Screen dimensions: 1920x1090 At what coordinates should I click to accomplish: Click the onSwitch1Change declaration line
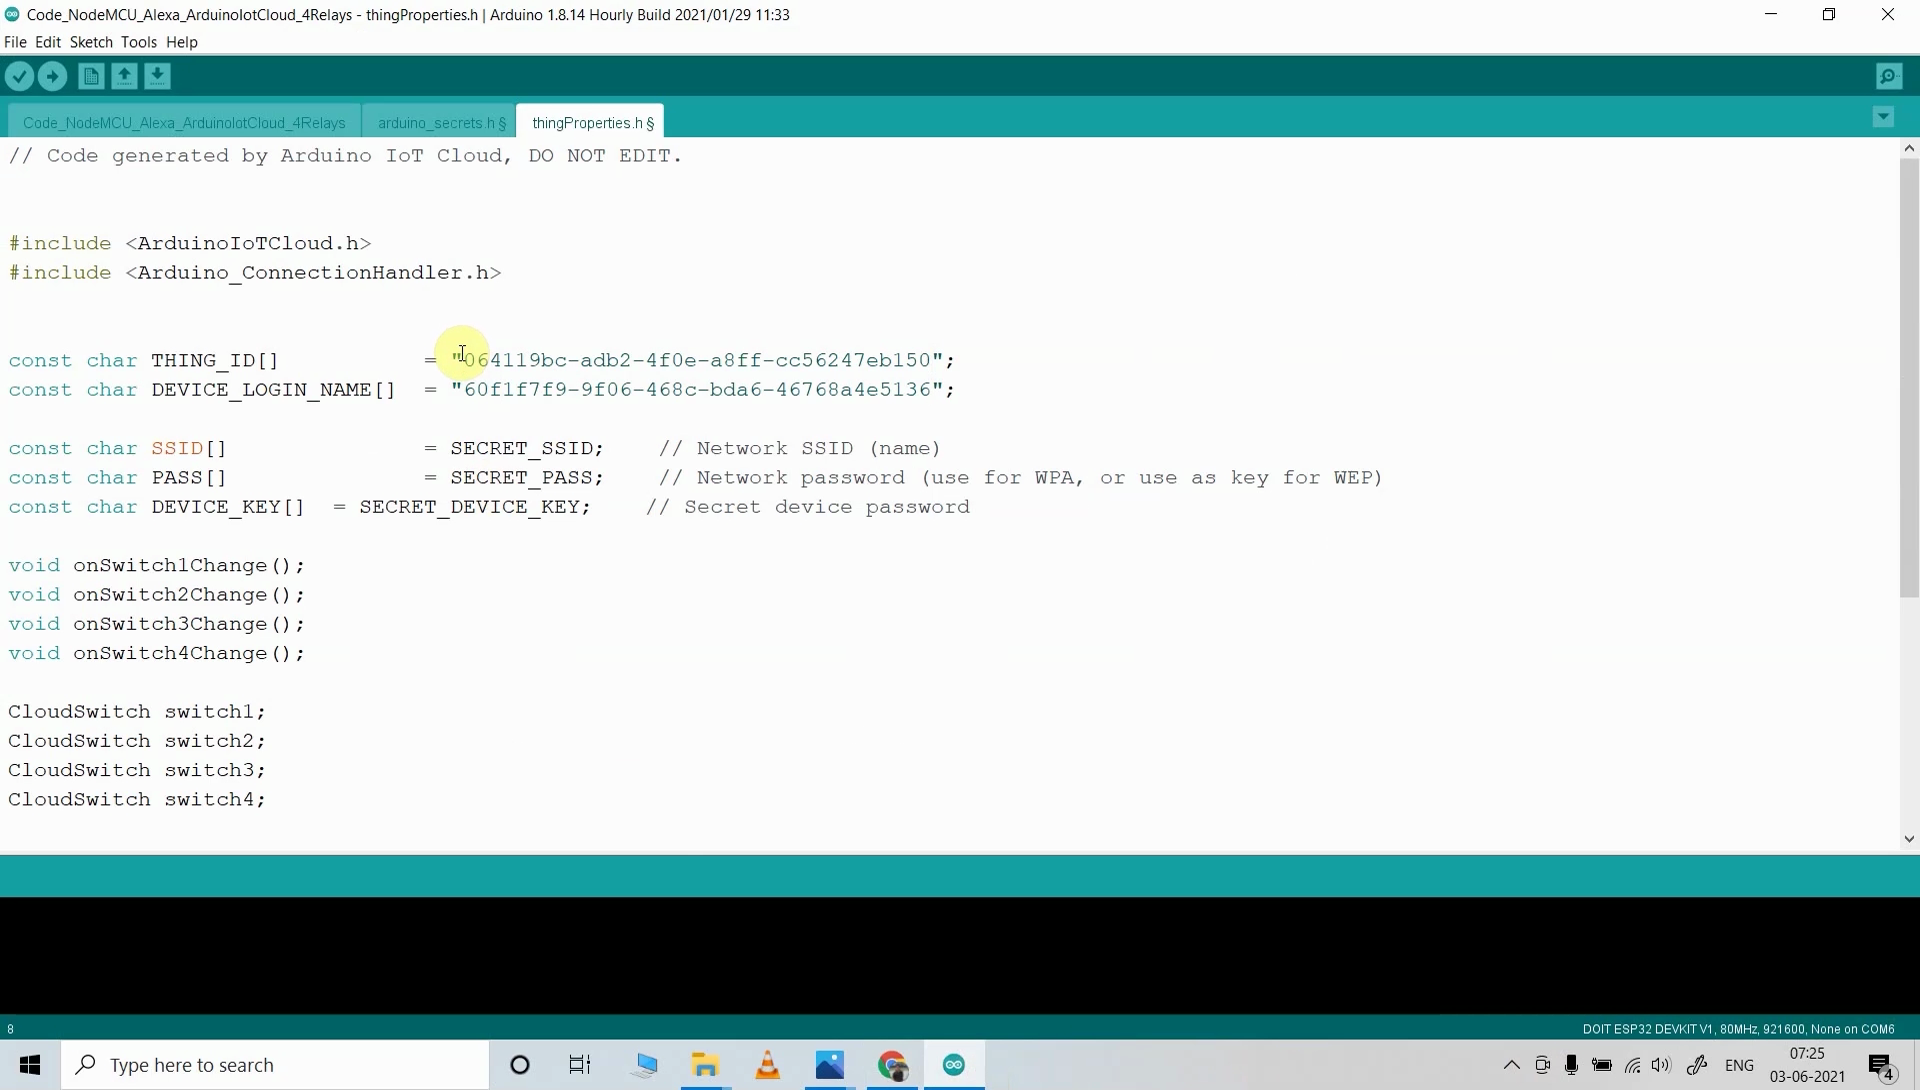(157, 565)
